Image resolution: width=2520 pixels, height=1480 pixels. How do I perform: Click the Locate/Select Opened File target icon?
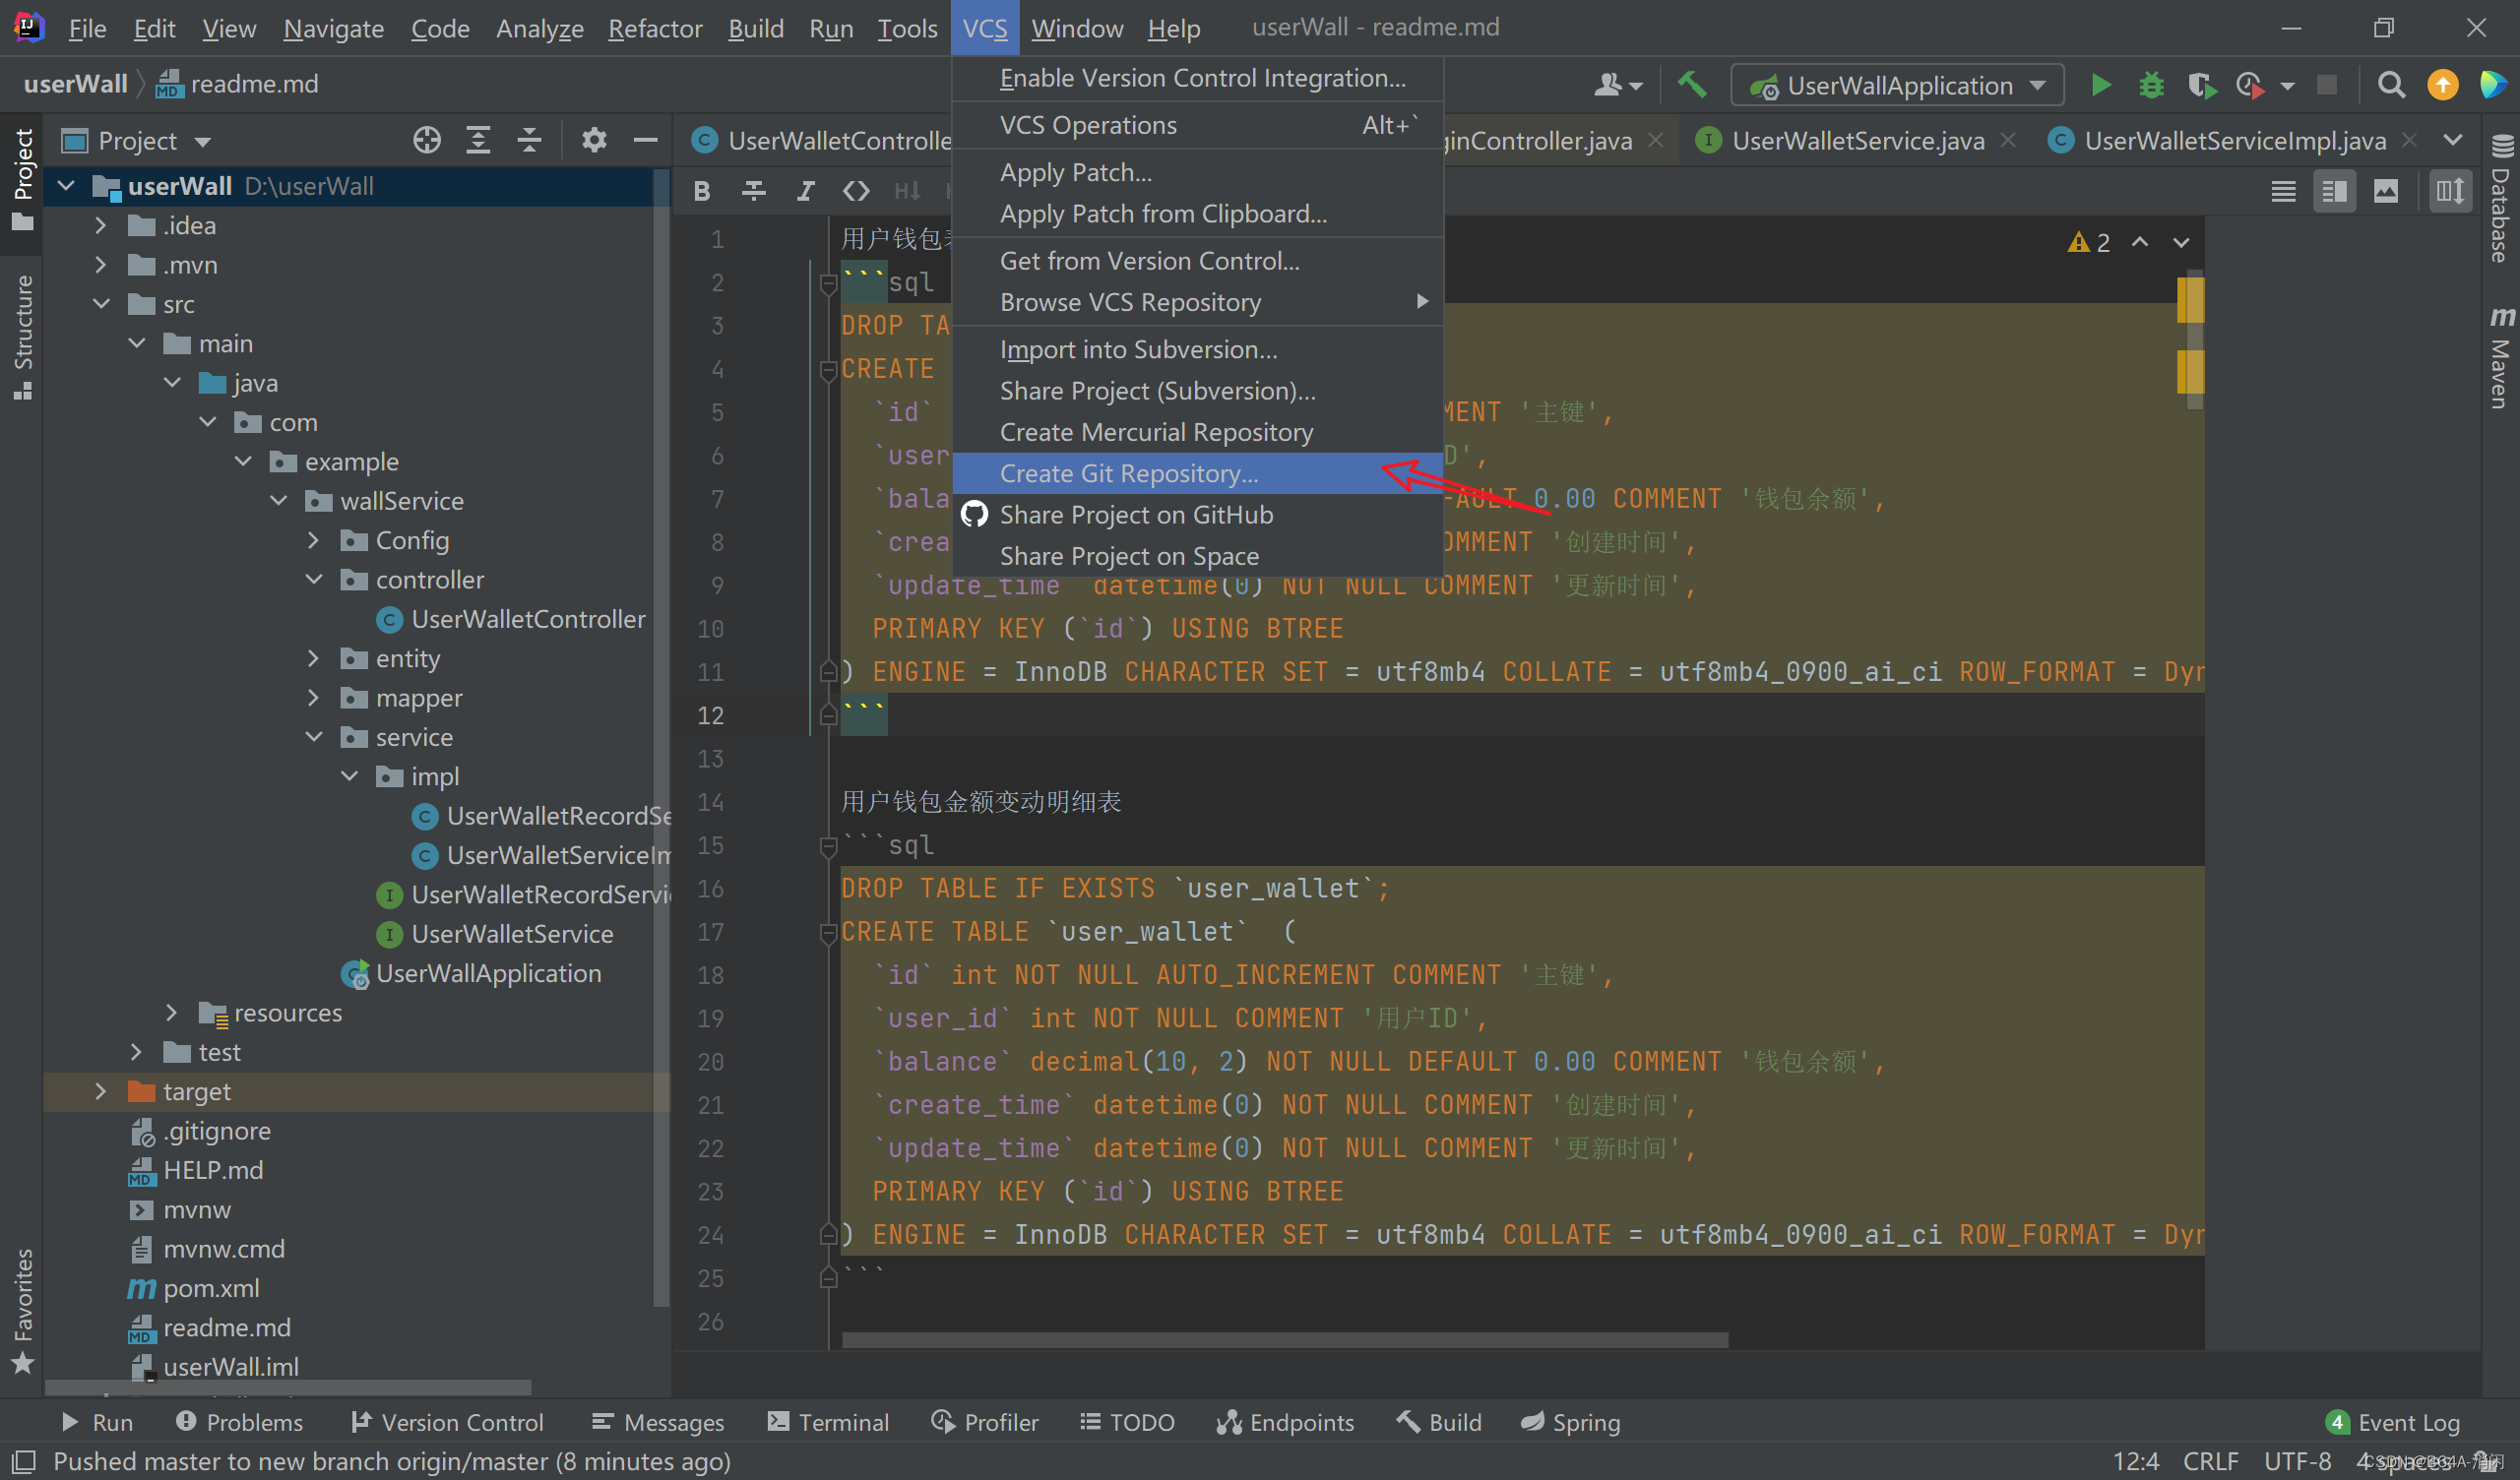pos(427,141)
